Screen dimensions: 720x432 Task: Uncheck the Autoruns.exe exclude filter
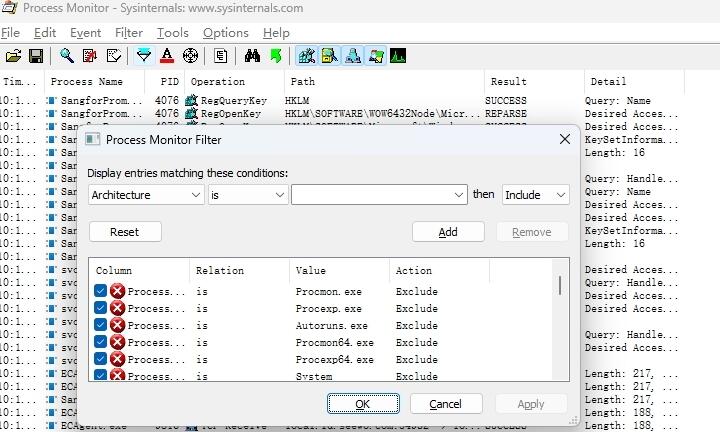click(x=100, y=325)
